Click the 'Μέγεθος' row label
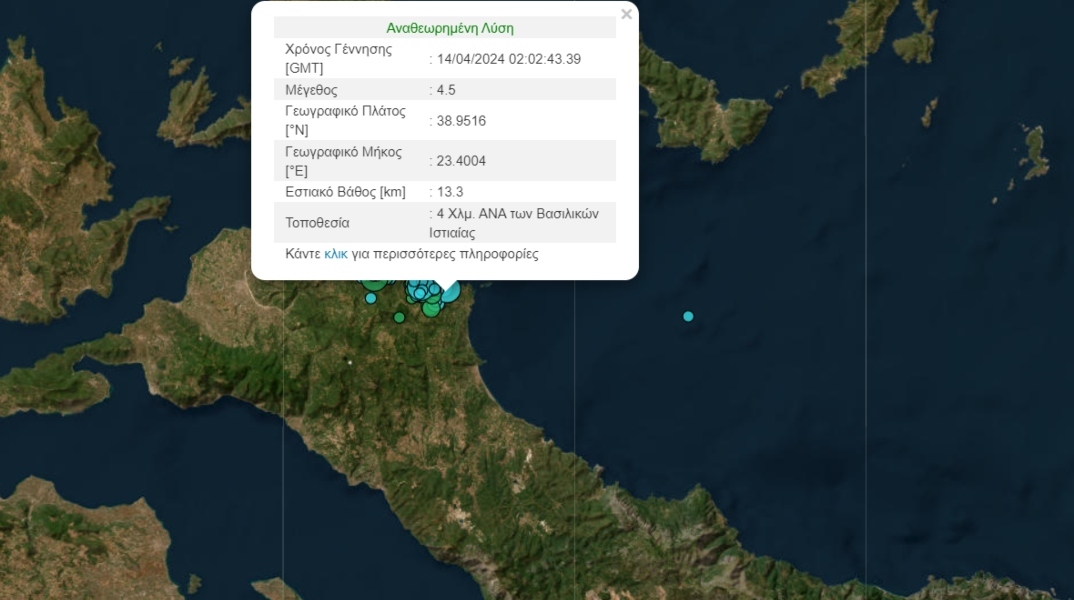Screen dimensions: 1074x600 [311, 90]
